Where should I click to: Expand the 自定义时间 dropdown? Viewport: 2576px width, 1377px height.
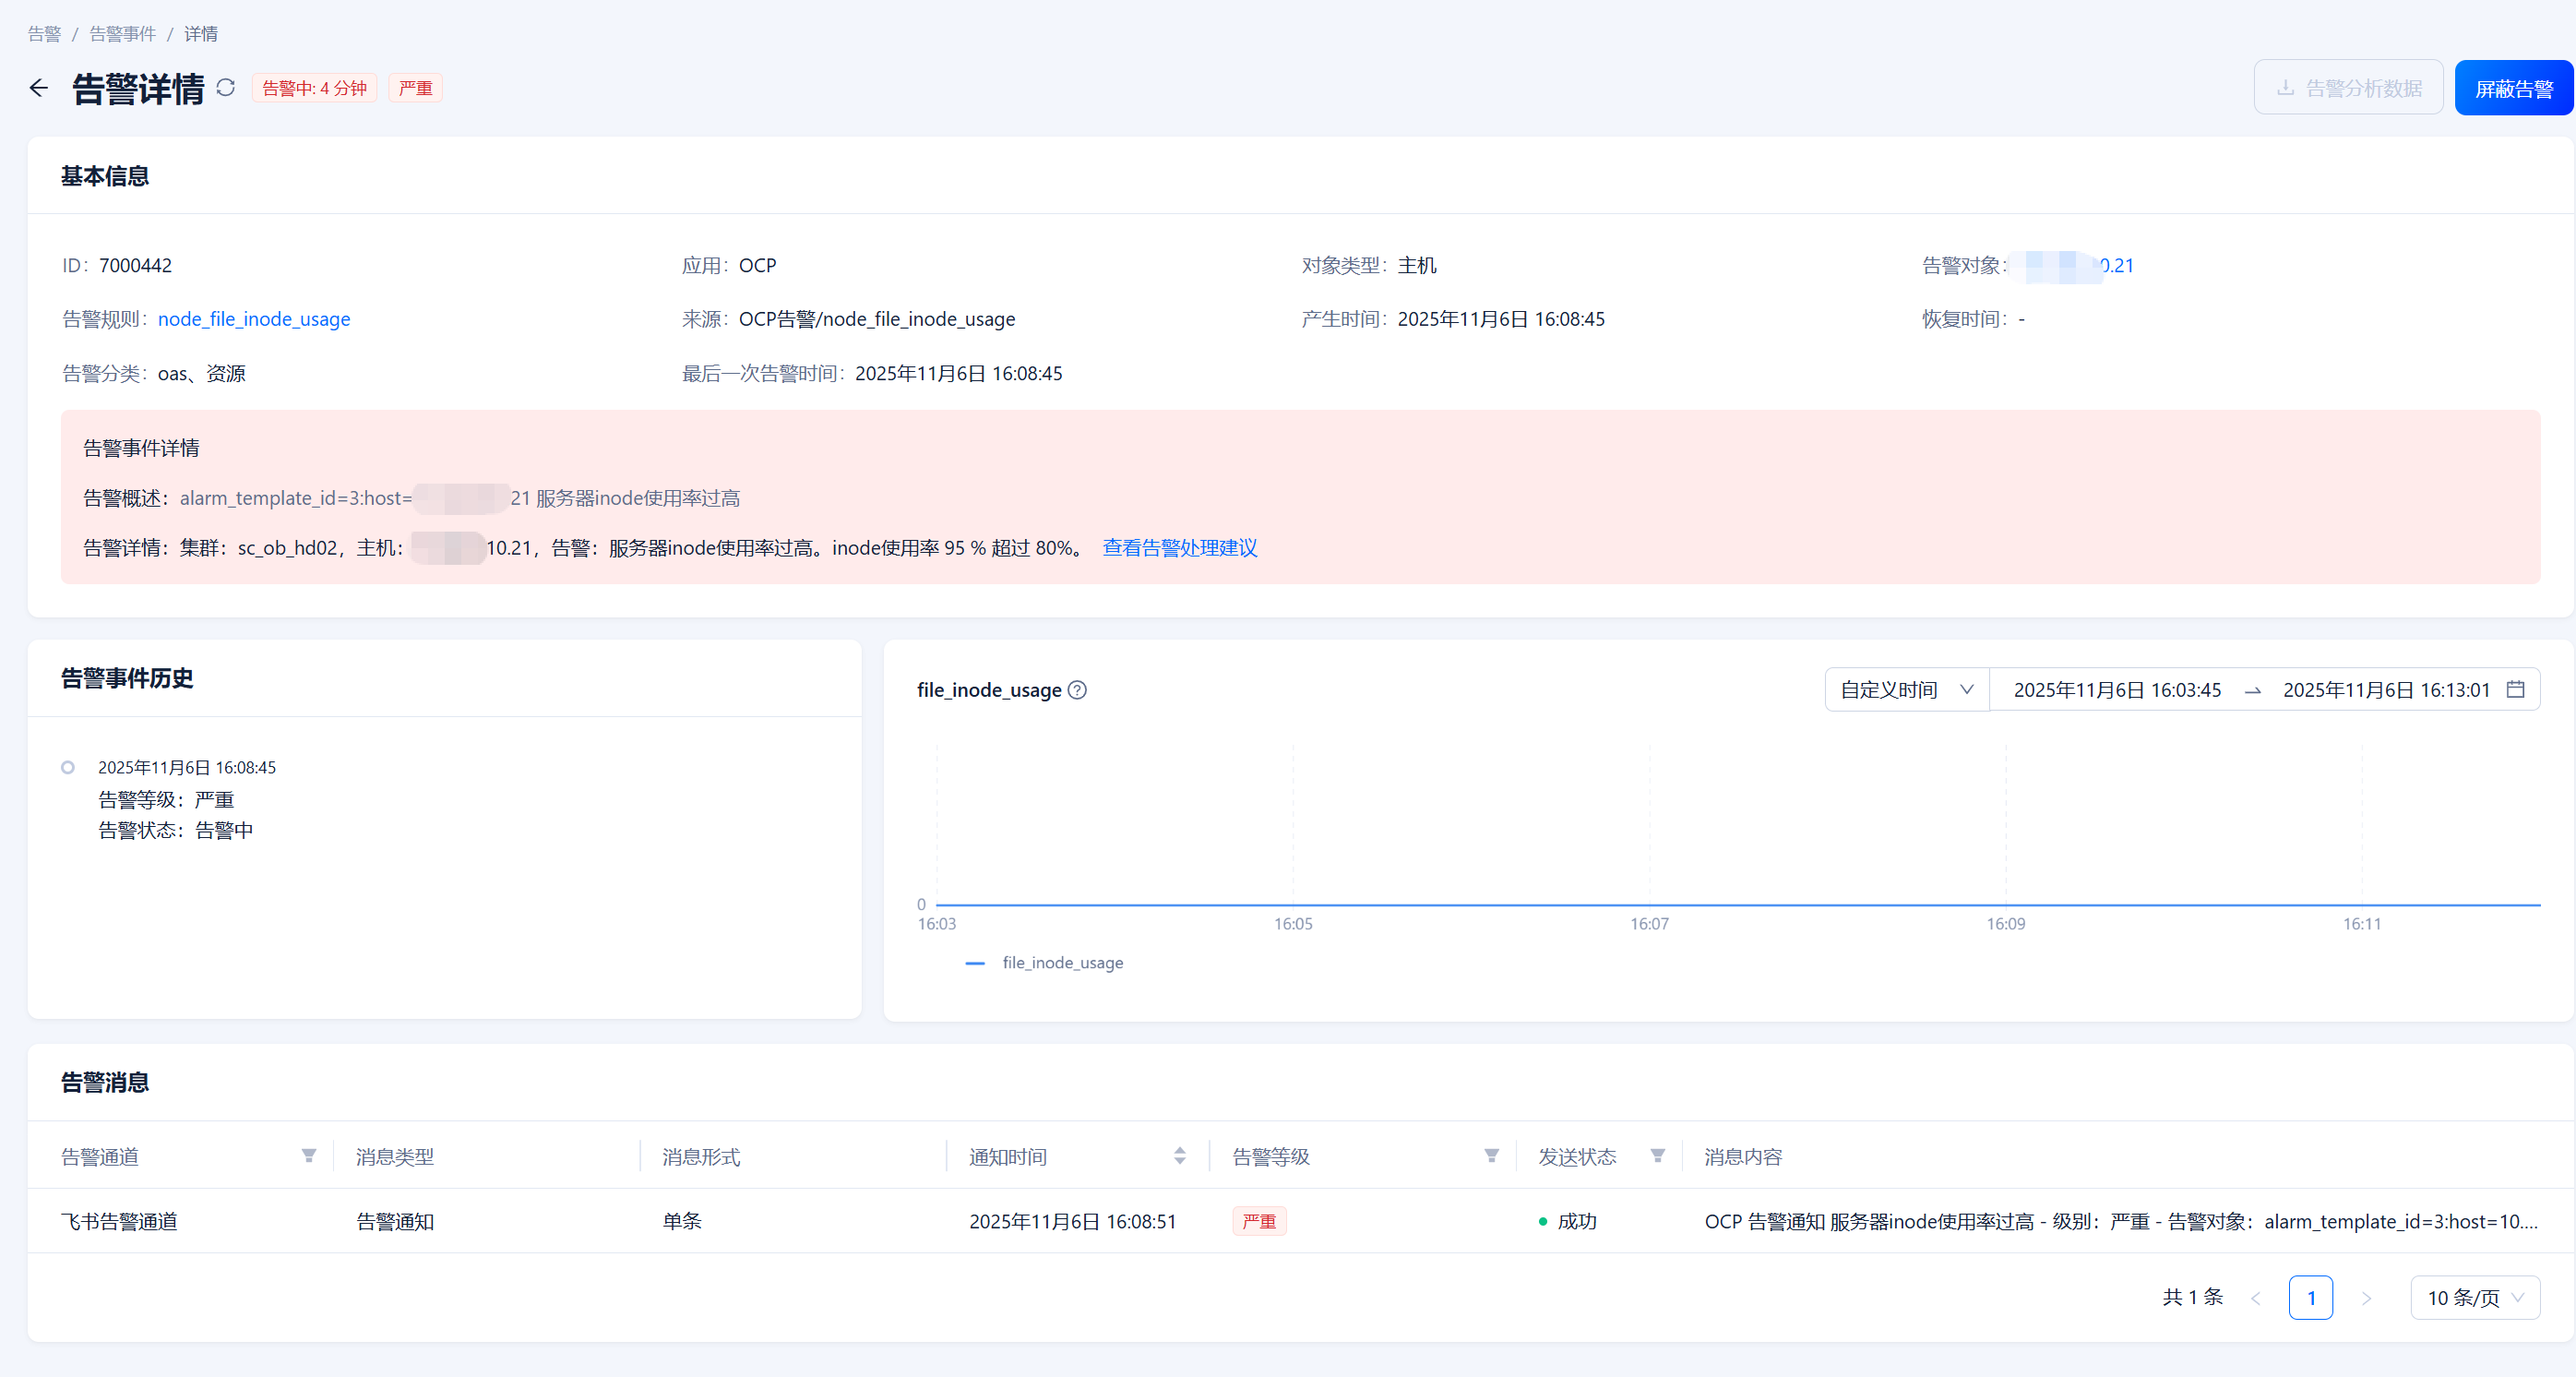(1906, 689)
